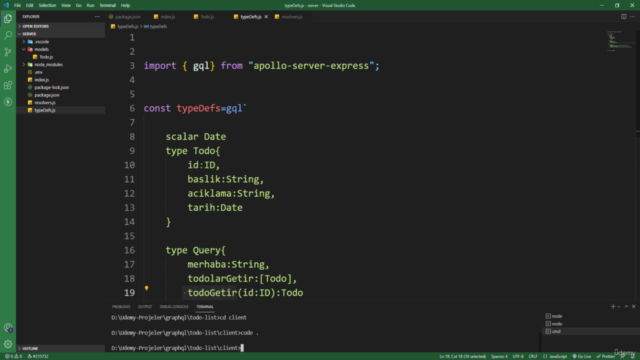This screenshot has height=360, width=640.
Task: Click the CRLF line ending status
Action: click(533, 356)
